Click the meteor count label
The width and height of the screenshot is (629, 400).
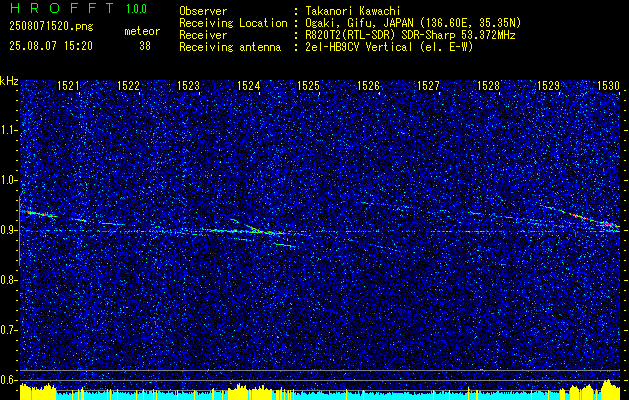[x=142, y=31]
